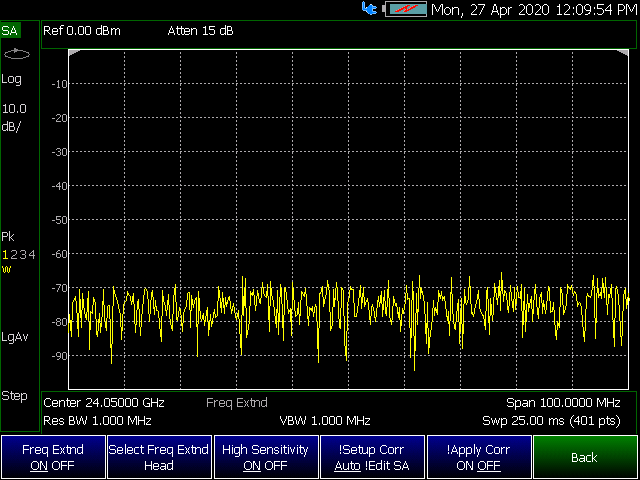This screenshot has height=480, width=640.
Task: Select Ref 0.00 dBm reference level
Action: tap(82, 31)
